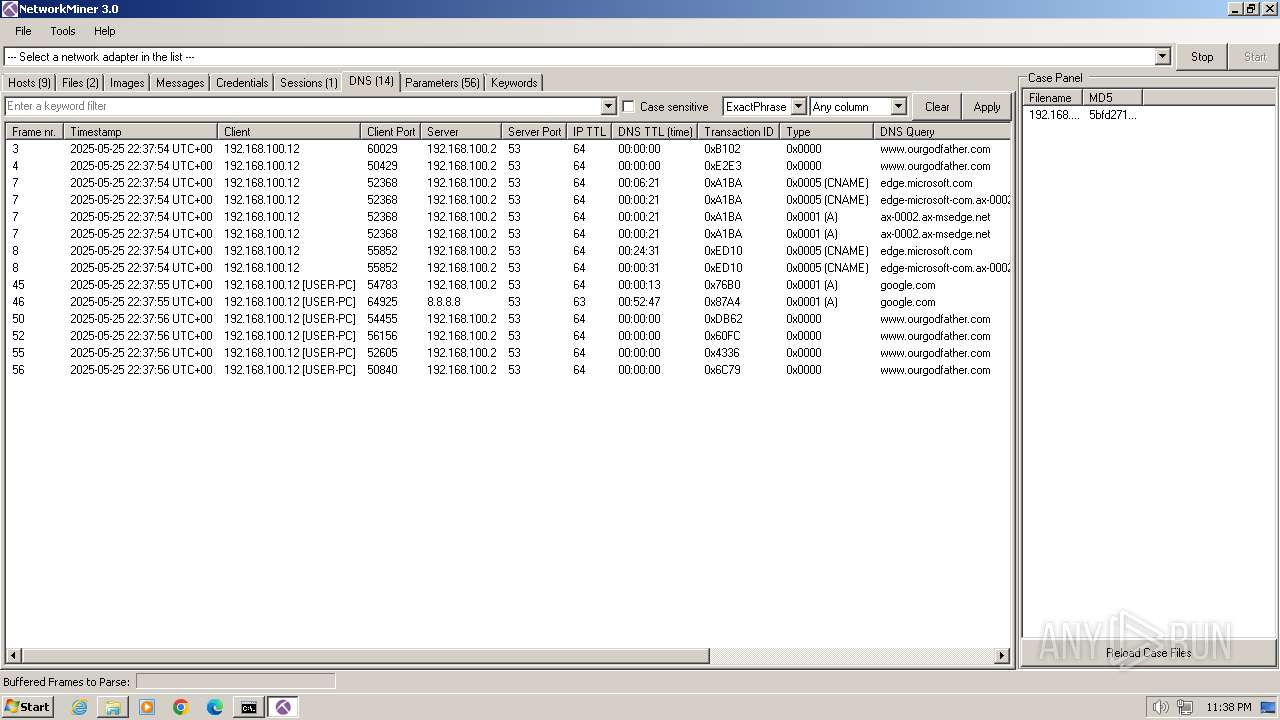Viewport: 1280px width, 720px height.
Task: Switch to the Messages tab
Action: (x=180, y=83)
